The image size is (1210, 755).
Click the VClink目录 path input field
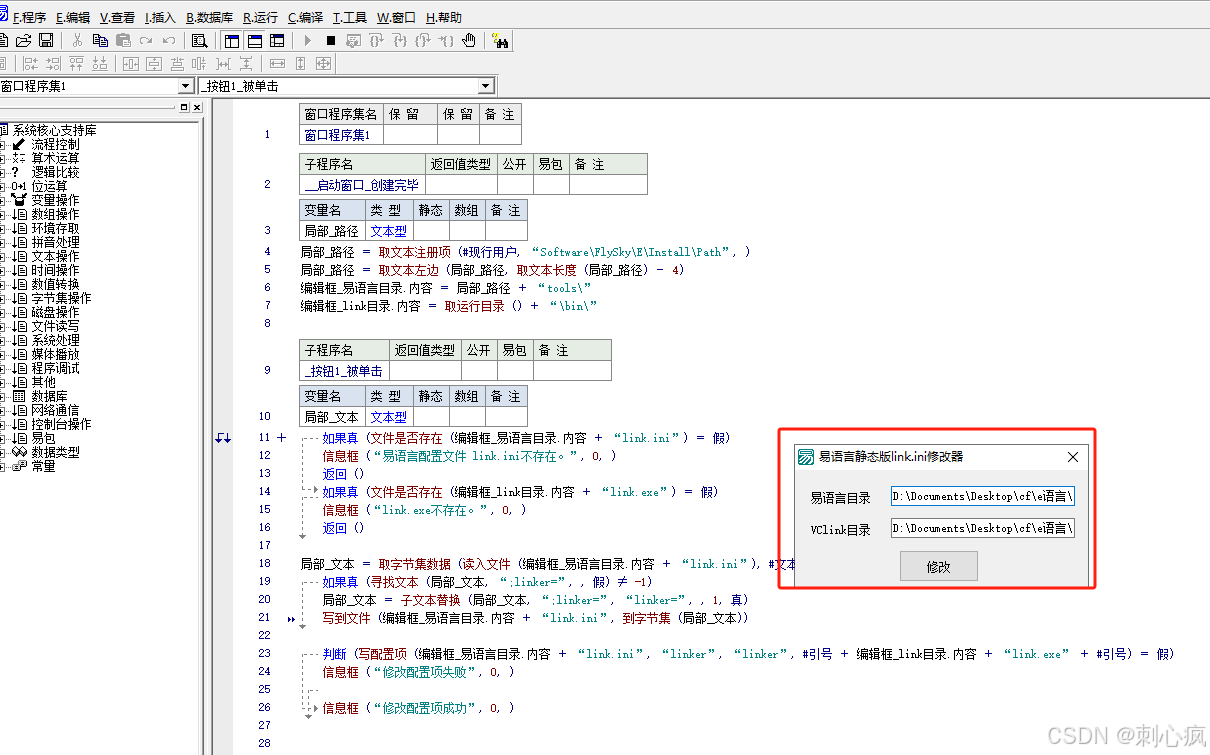(983, 528)
